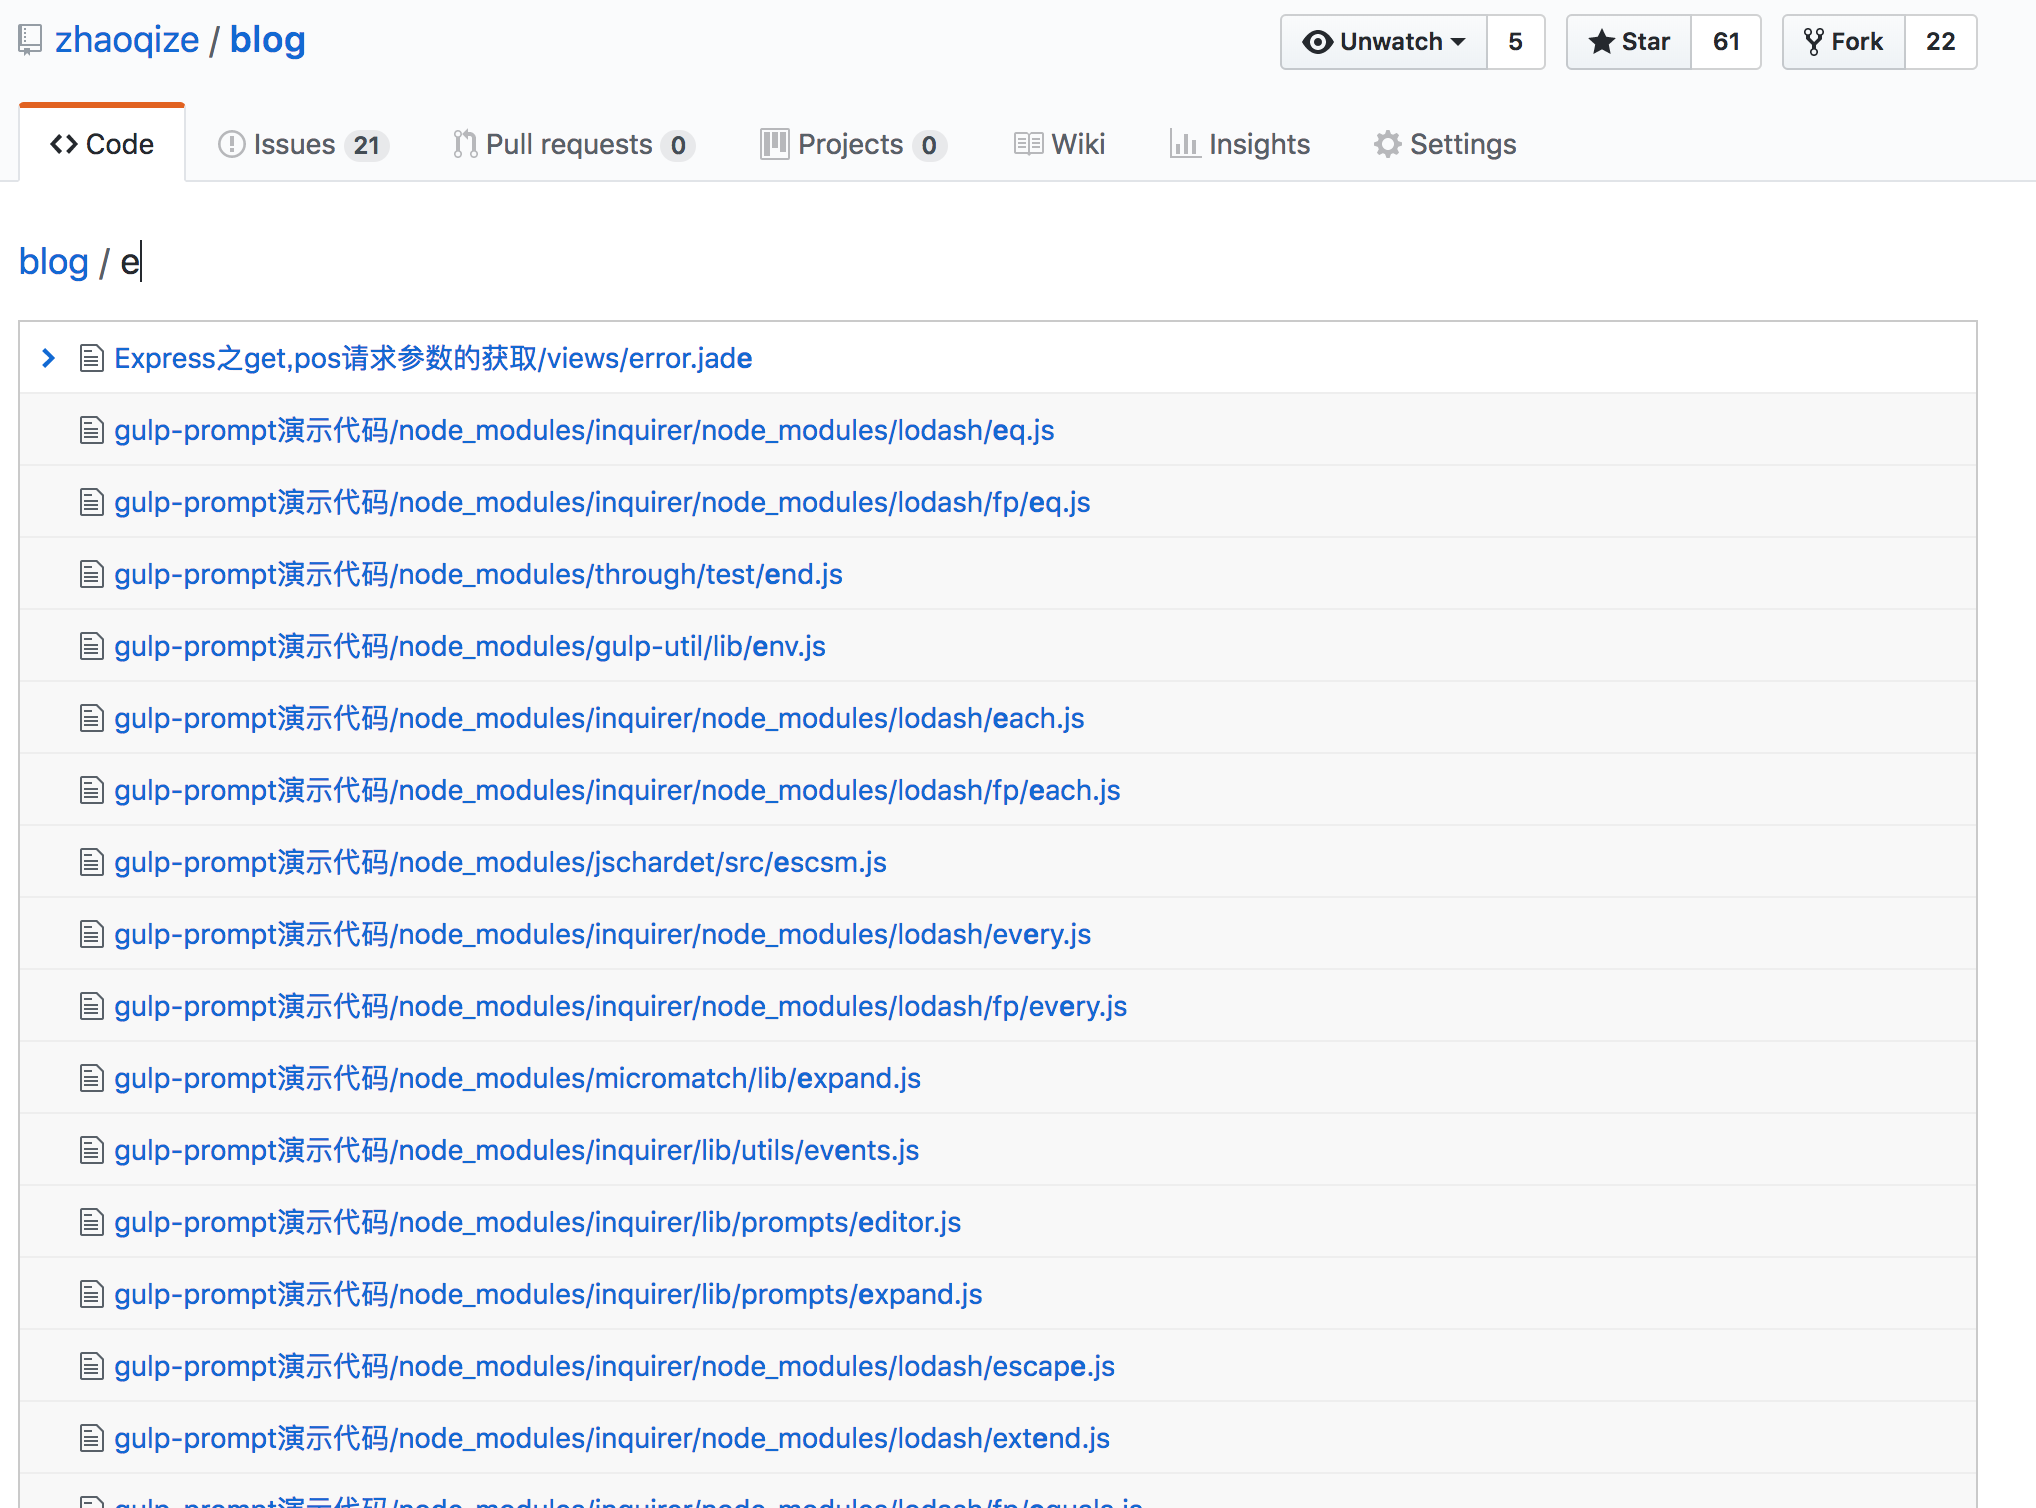The height and width of the screenshot is (1508, 2036).
Task: Open inquirer/lib/prompts/expand.js file result
Action: point(548,1294)
